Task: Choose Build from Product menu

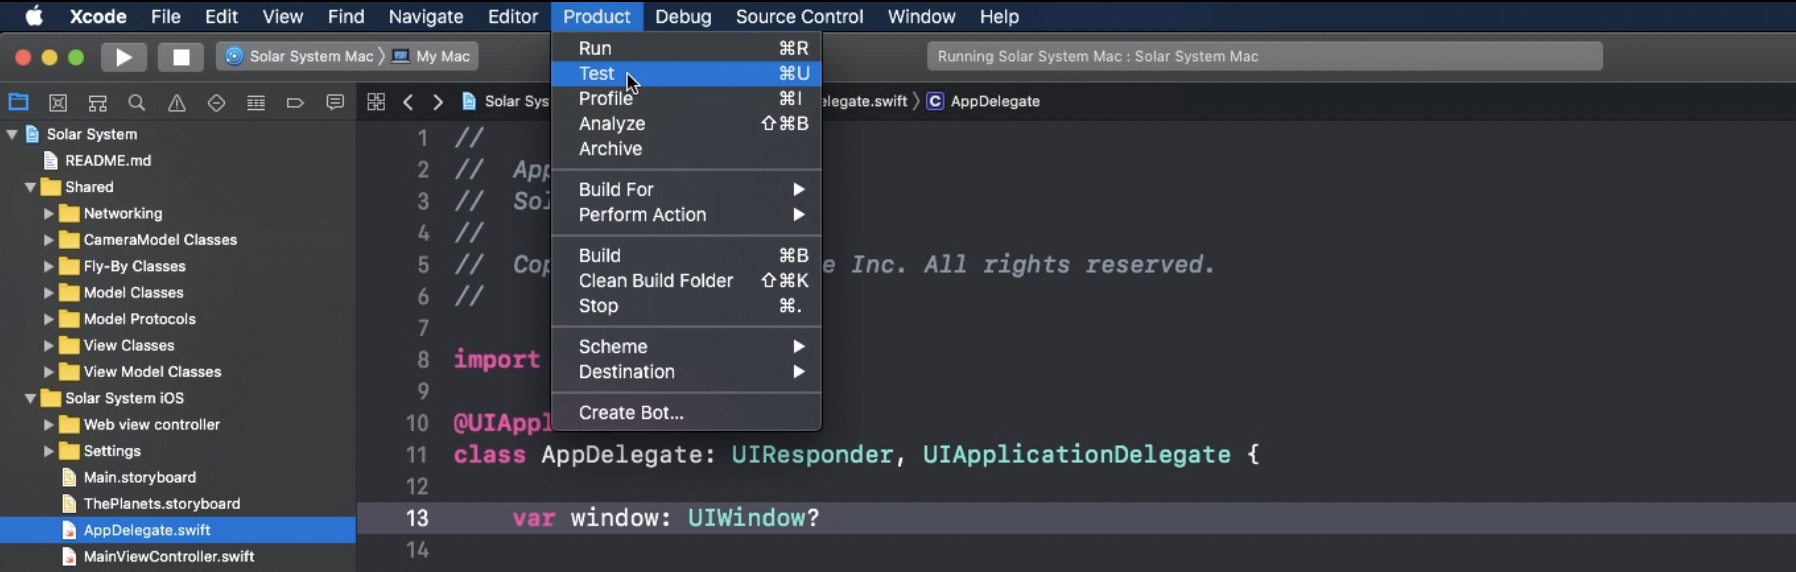Action: pos(686,256)
